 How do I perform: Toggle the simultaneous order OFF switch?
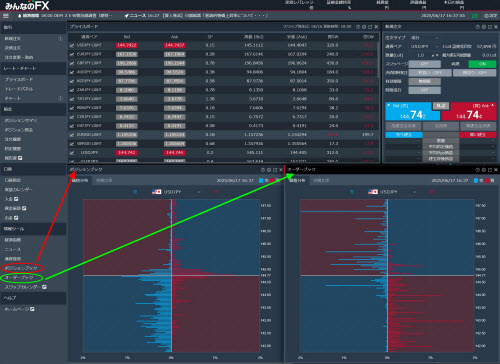[x=425, y=90]
